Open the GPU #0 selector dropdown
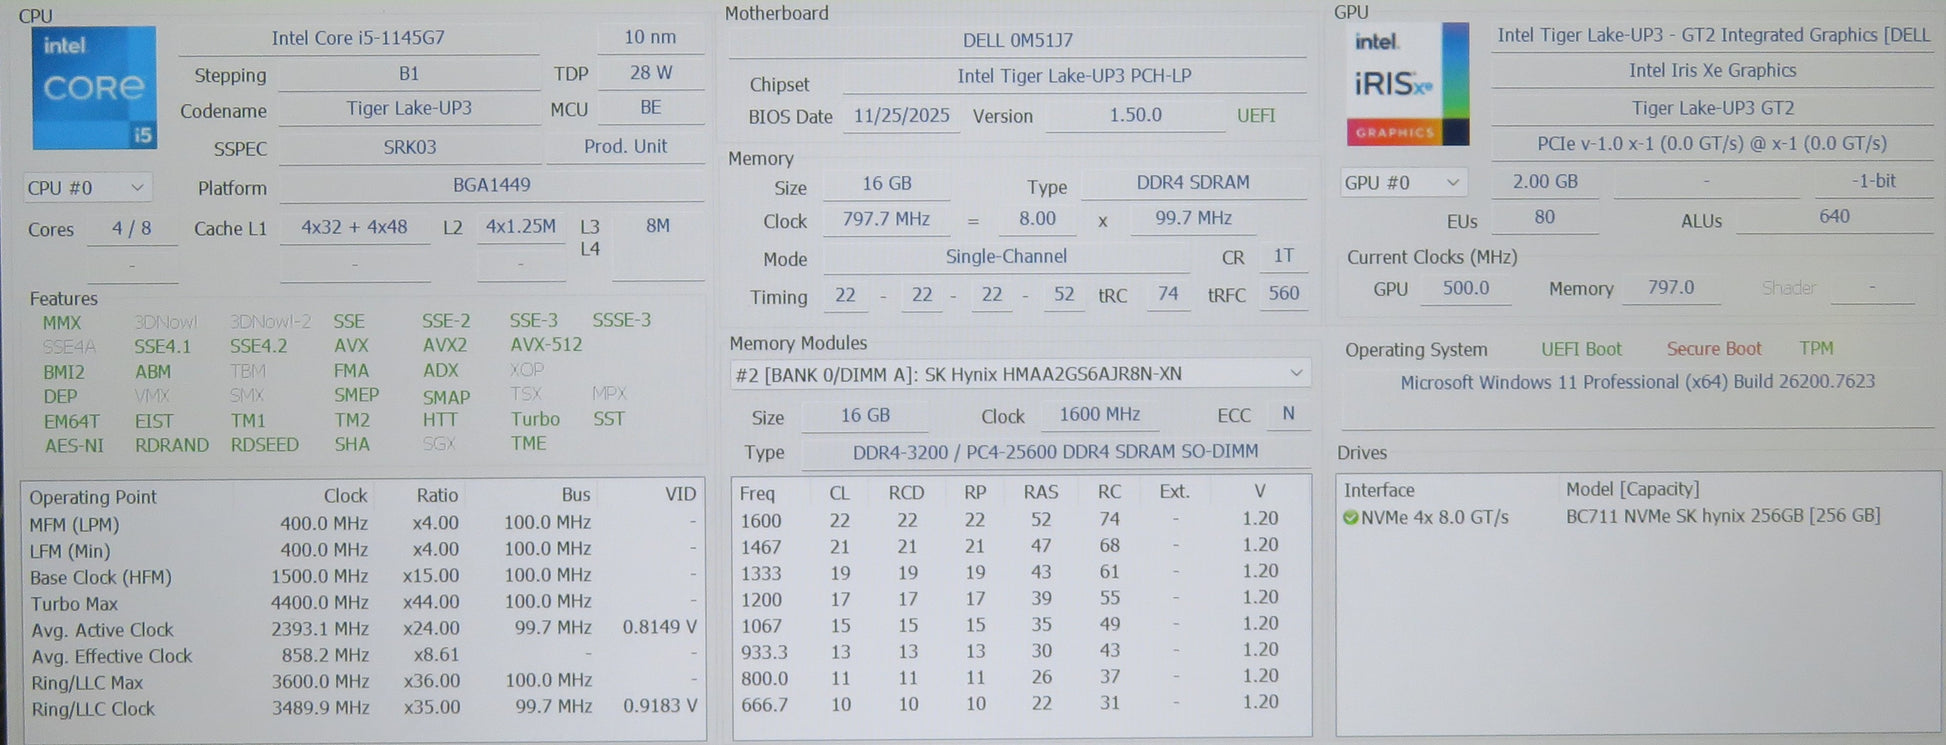The height and width of the screenshot is (745, 1946). click(x=1402, y=183)
